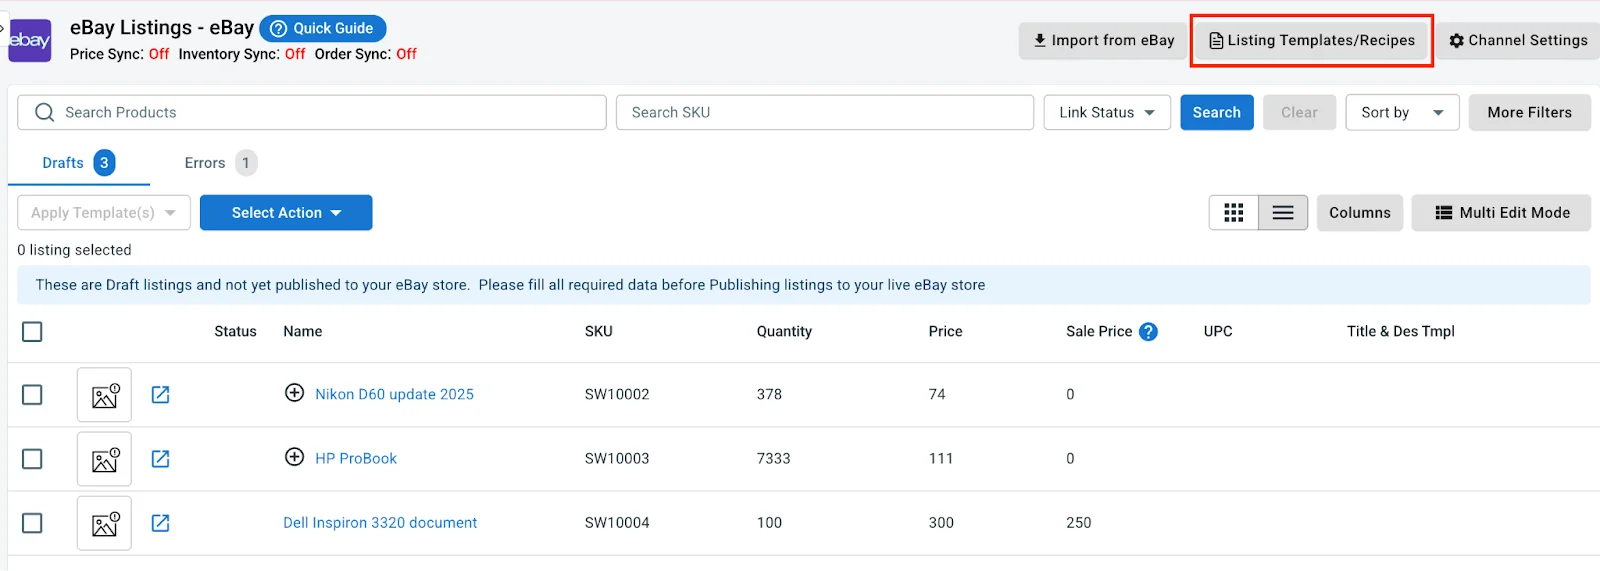Viewport: 1600px width, 571px height.
Task: Switch to list view icon
Action: pyautogui.click(x=1283, y=212)
